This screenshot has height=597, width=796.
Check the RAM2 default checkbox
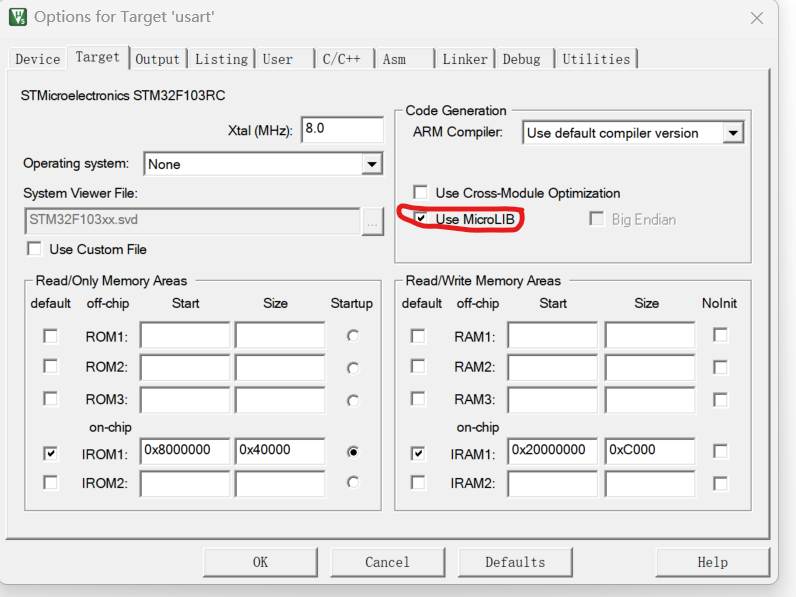pos(418,367)
